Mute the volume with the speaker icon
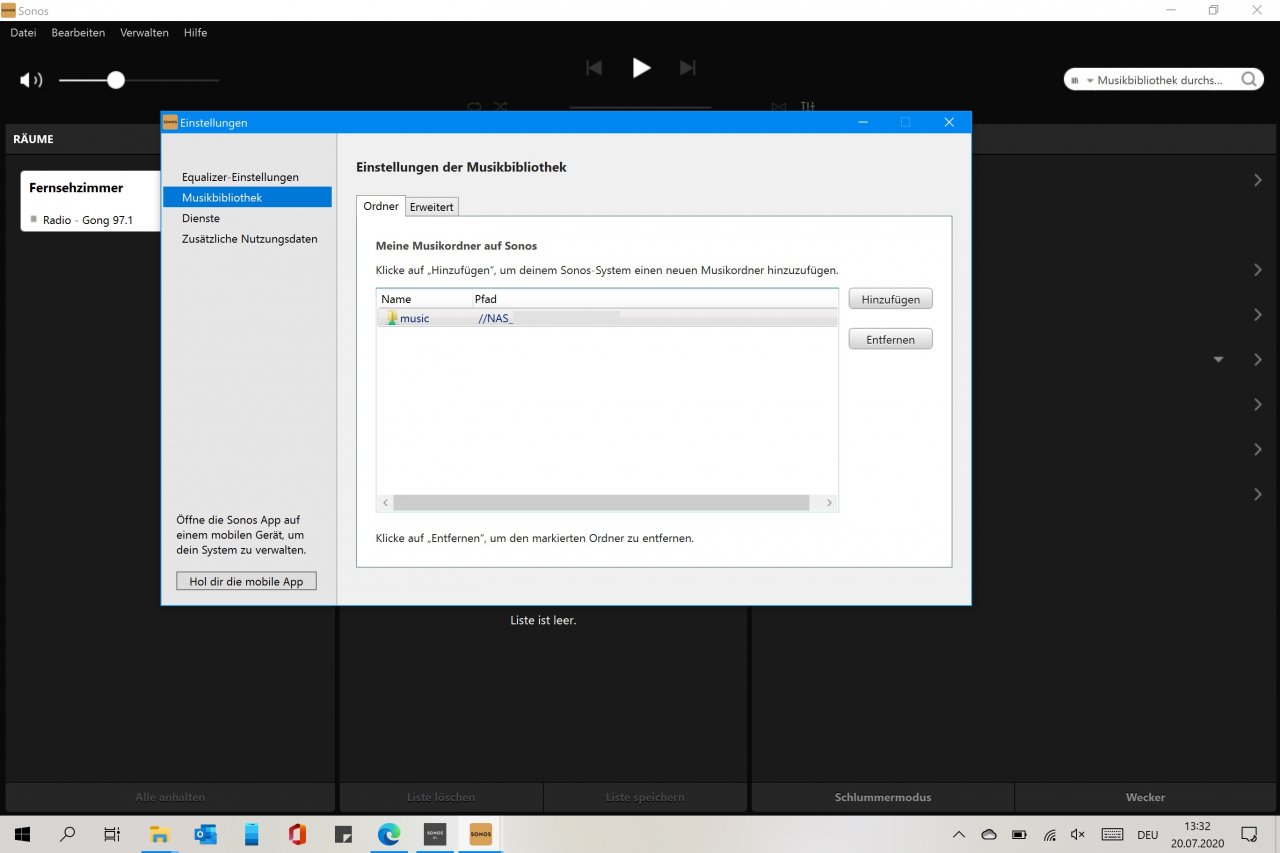Screen dimensions: 1280x853 point(31,80)
